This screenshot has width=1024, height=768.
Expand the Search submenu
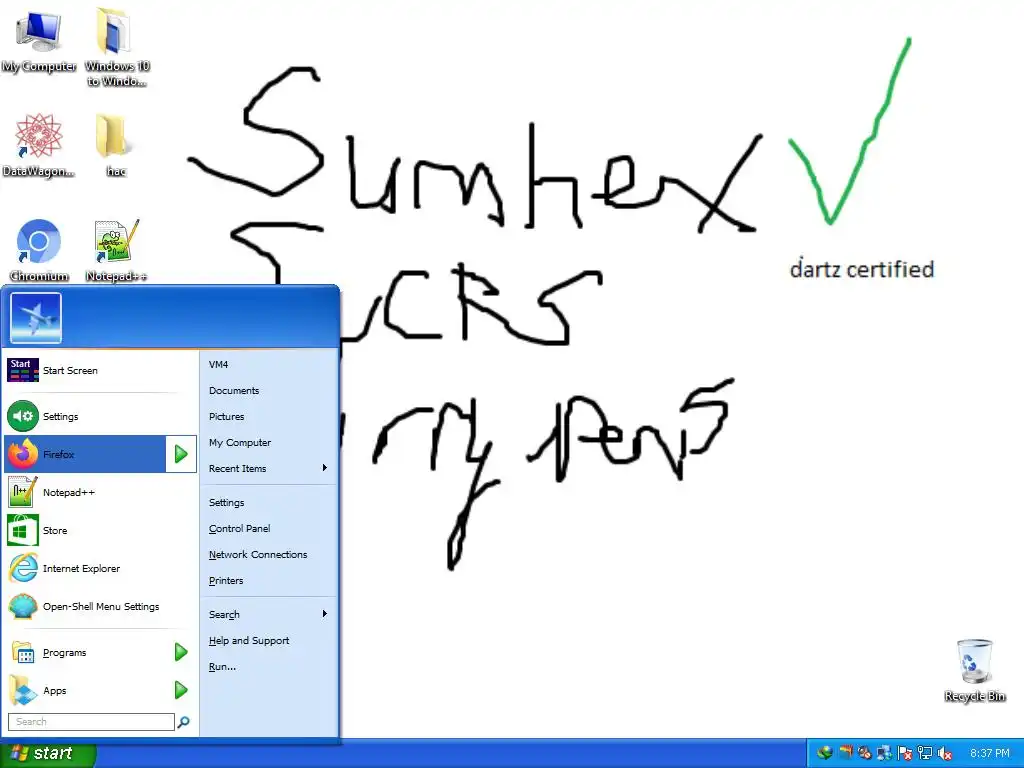(x=268, y=615)
